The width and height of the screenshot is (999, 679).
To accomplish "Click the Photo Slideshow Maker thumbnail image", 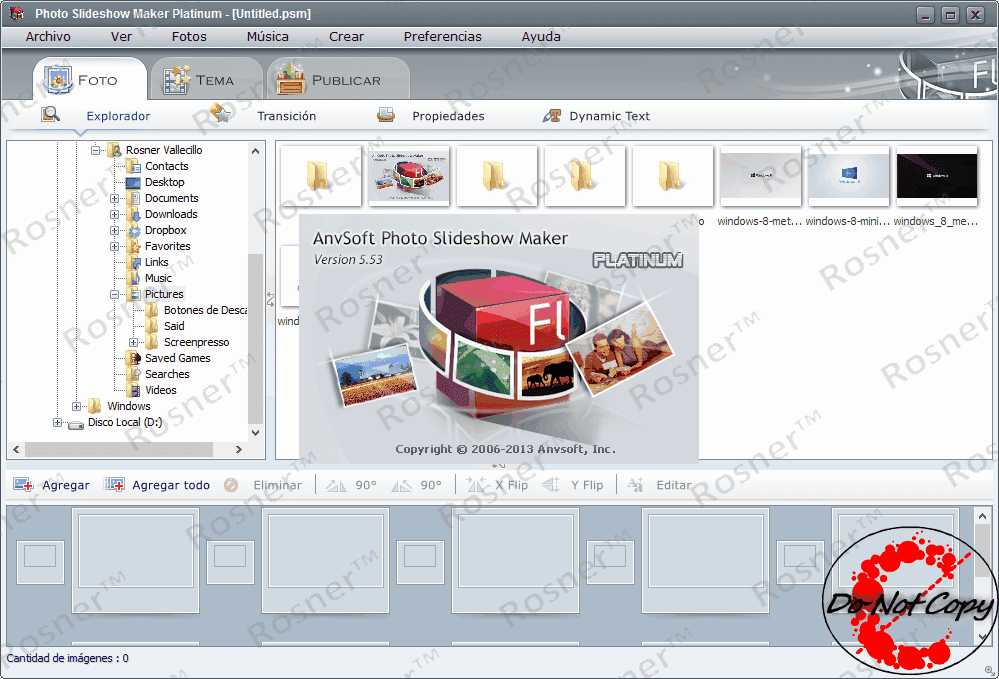I will point(408,176).
